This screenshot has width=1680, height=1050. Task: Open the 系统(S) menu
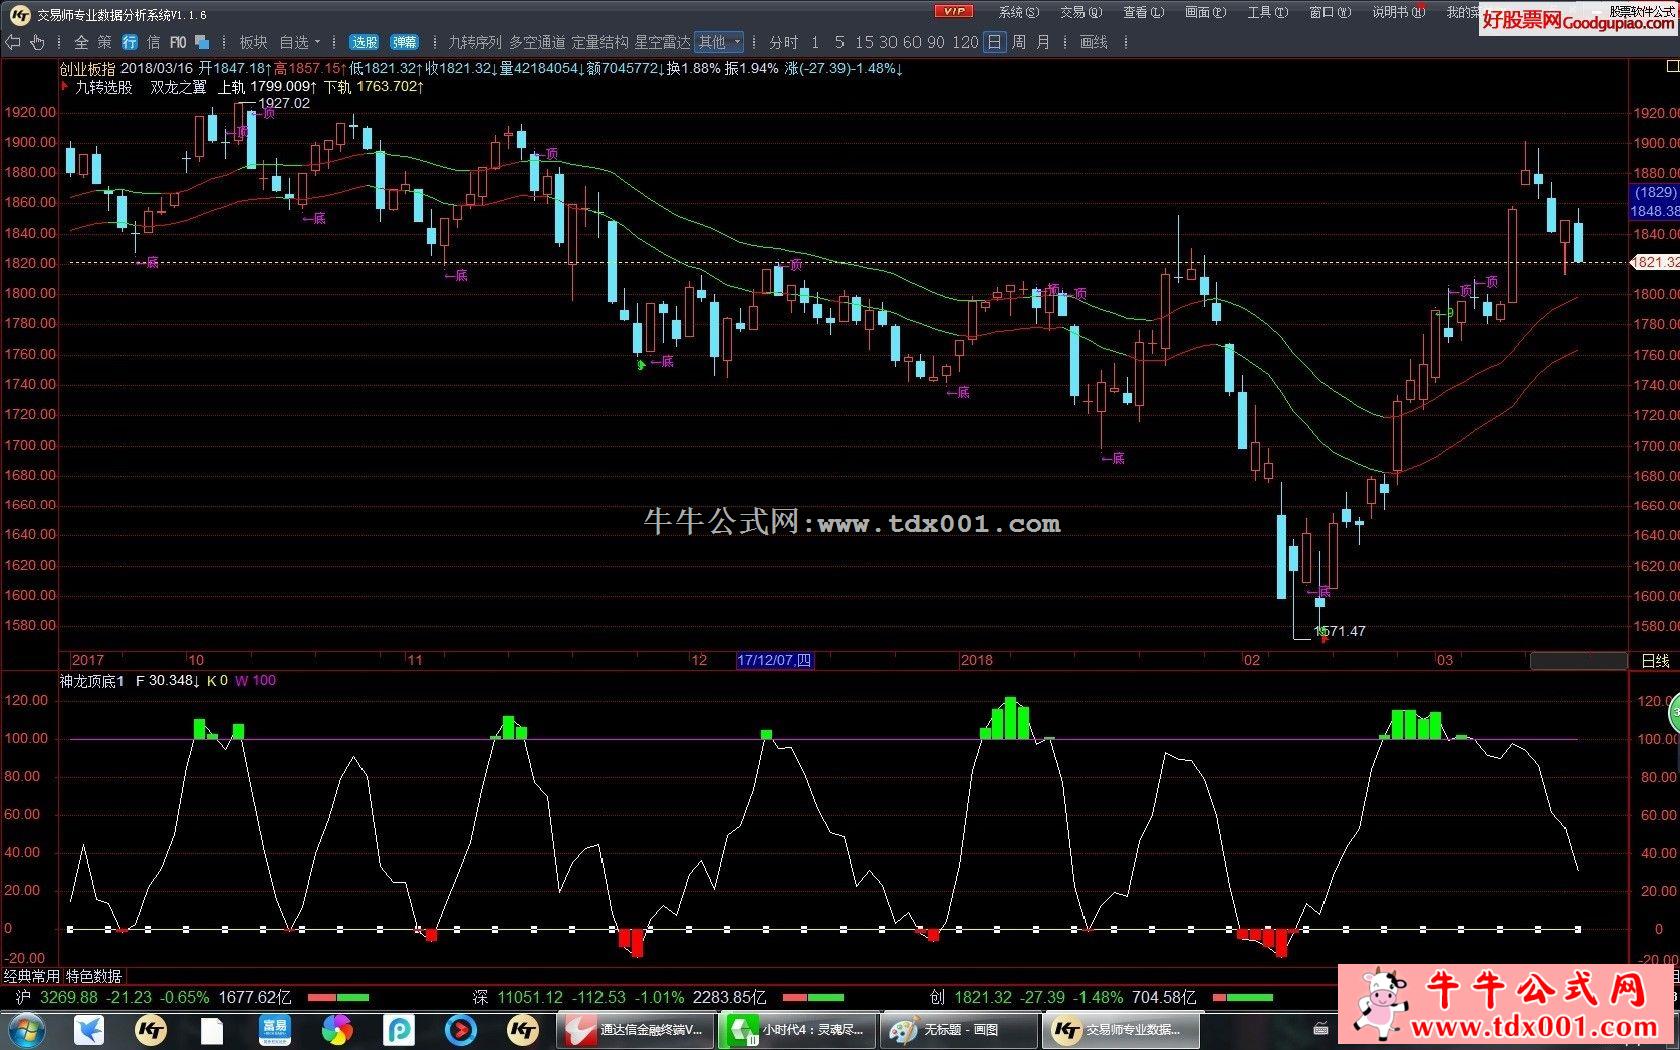[x=1018, y=12]
